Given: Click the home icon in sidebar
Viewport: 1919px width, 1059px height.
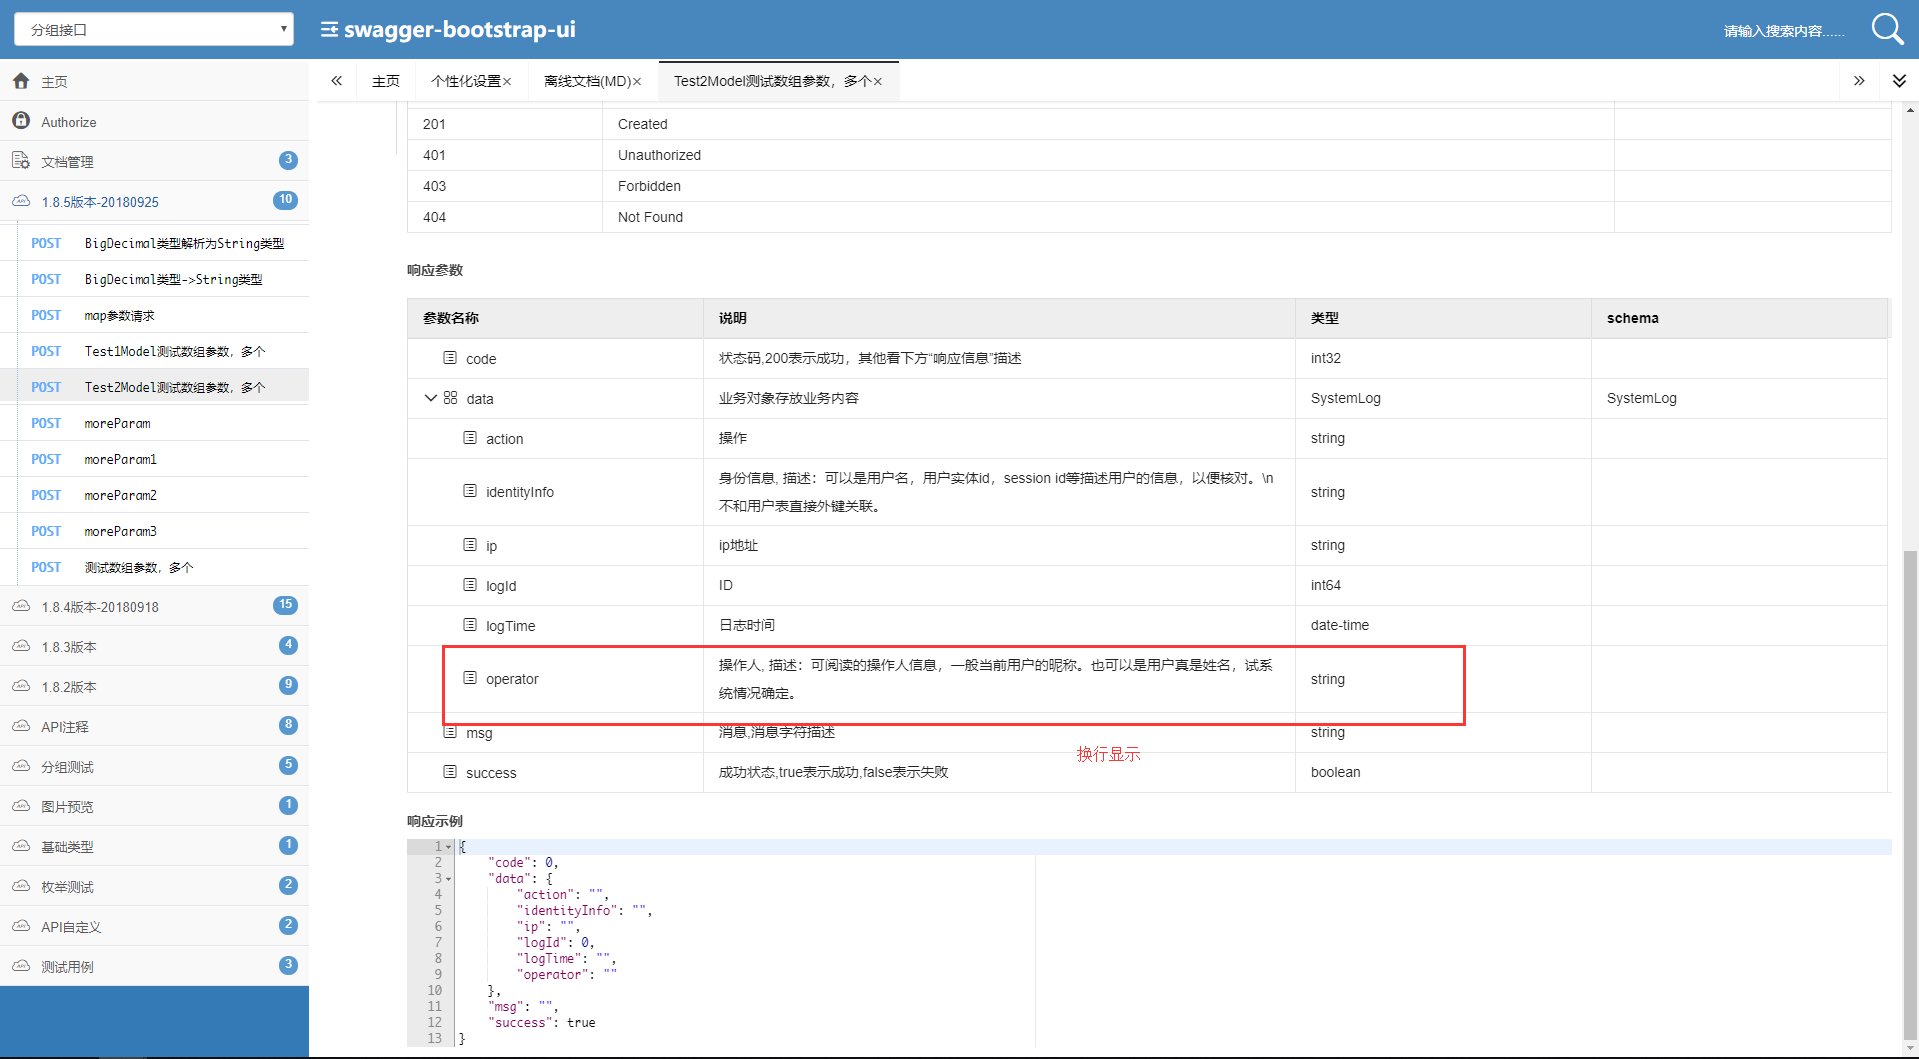Looking at the screenshot, I should [21, 81].
